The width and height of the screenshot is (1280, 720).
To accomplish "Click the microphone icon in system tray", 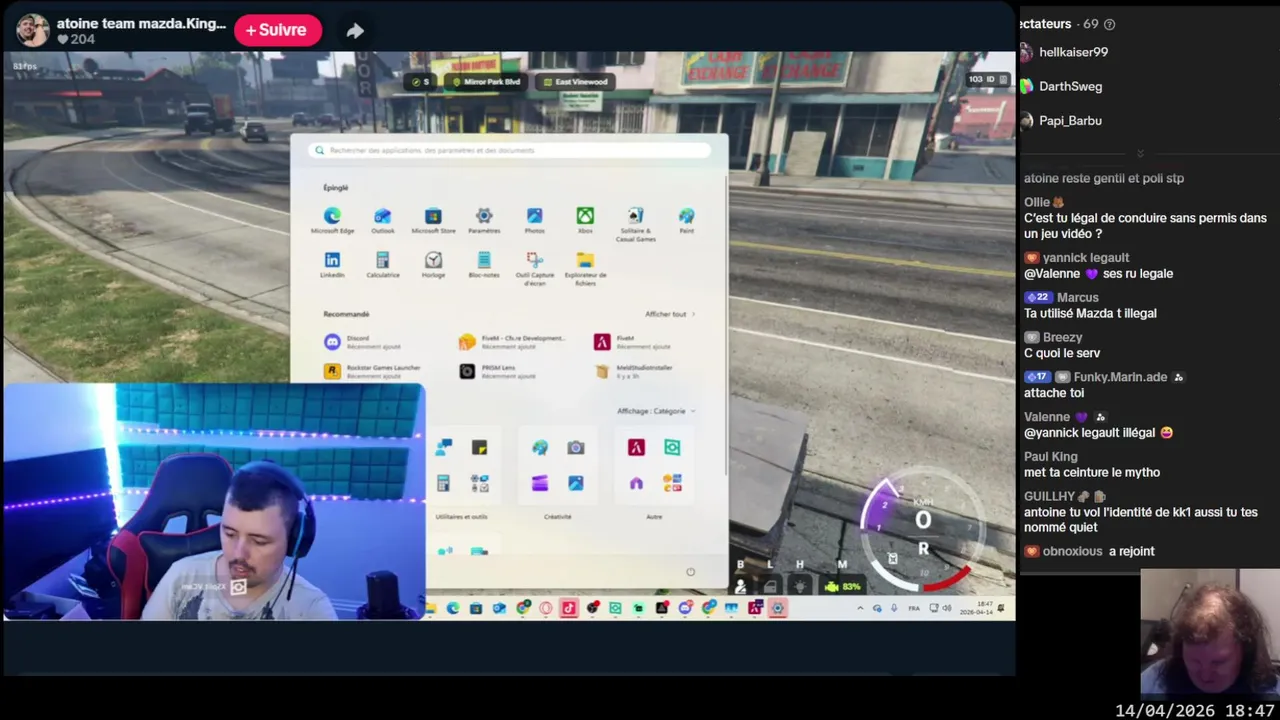I will [x=893, y=608].
